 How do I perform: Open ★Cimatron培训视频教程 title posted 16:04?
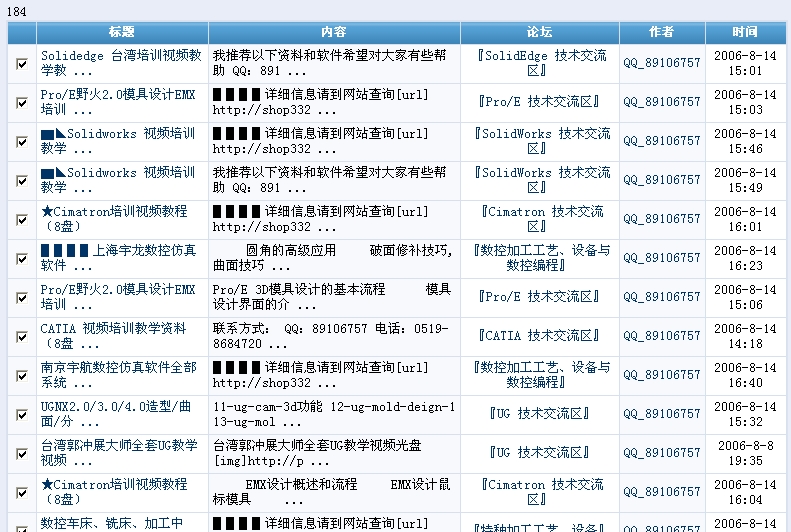click(x=114, y=492)
